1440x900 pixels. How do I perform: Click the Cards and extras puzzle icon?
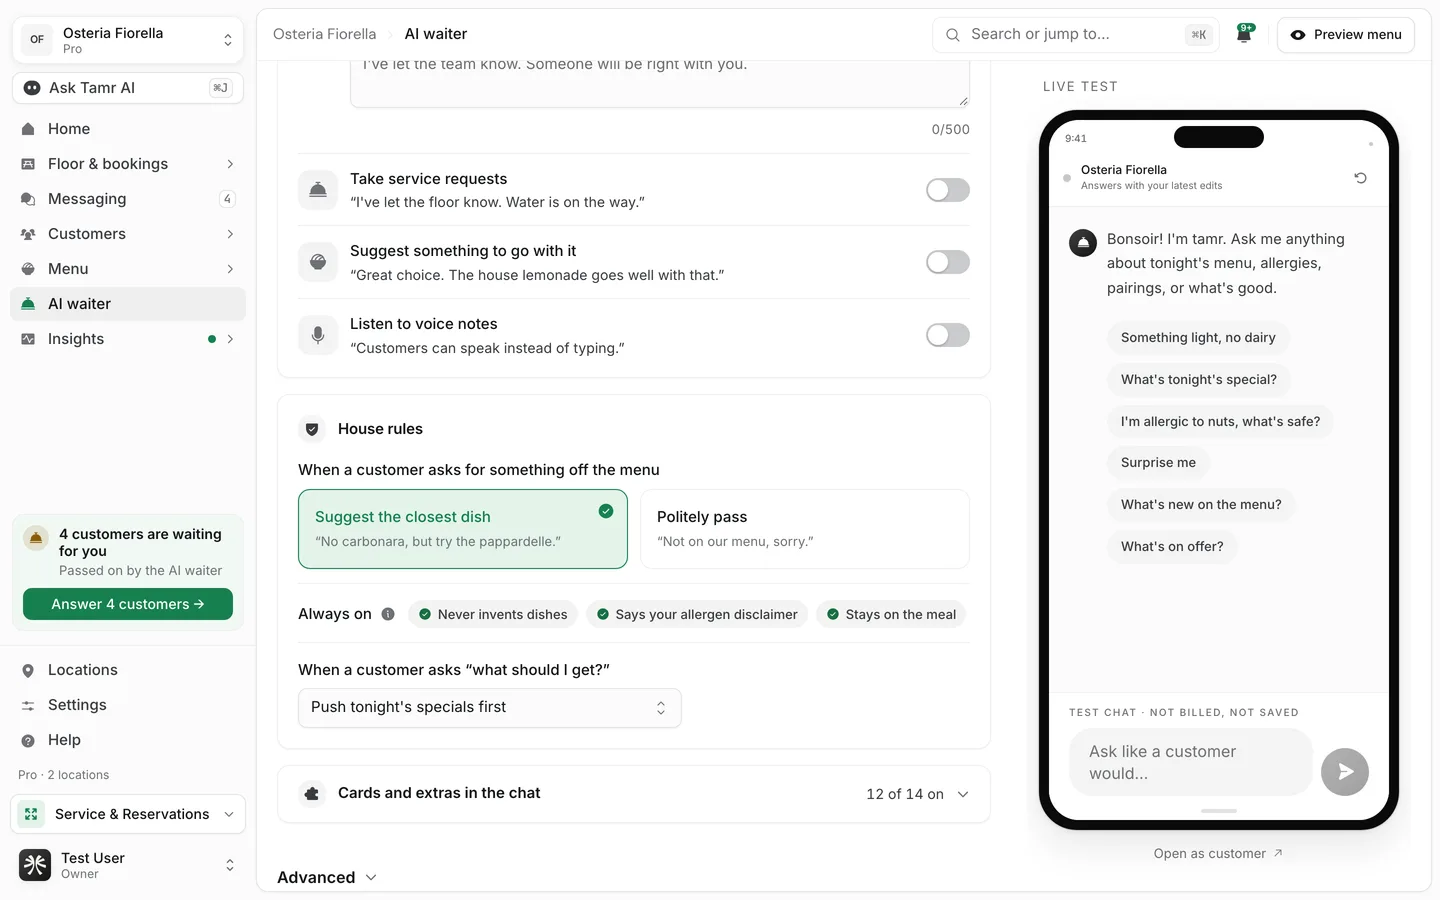(x=312, y=794)
